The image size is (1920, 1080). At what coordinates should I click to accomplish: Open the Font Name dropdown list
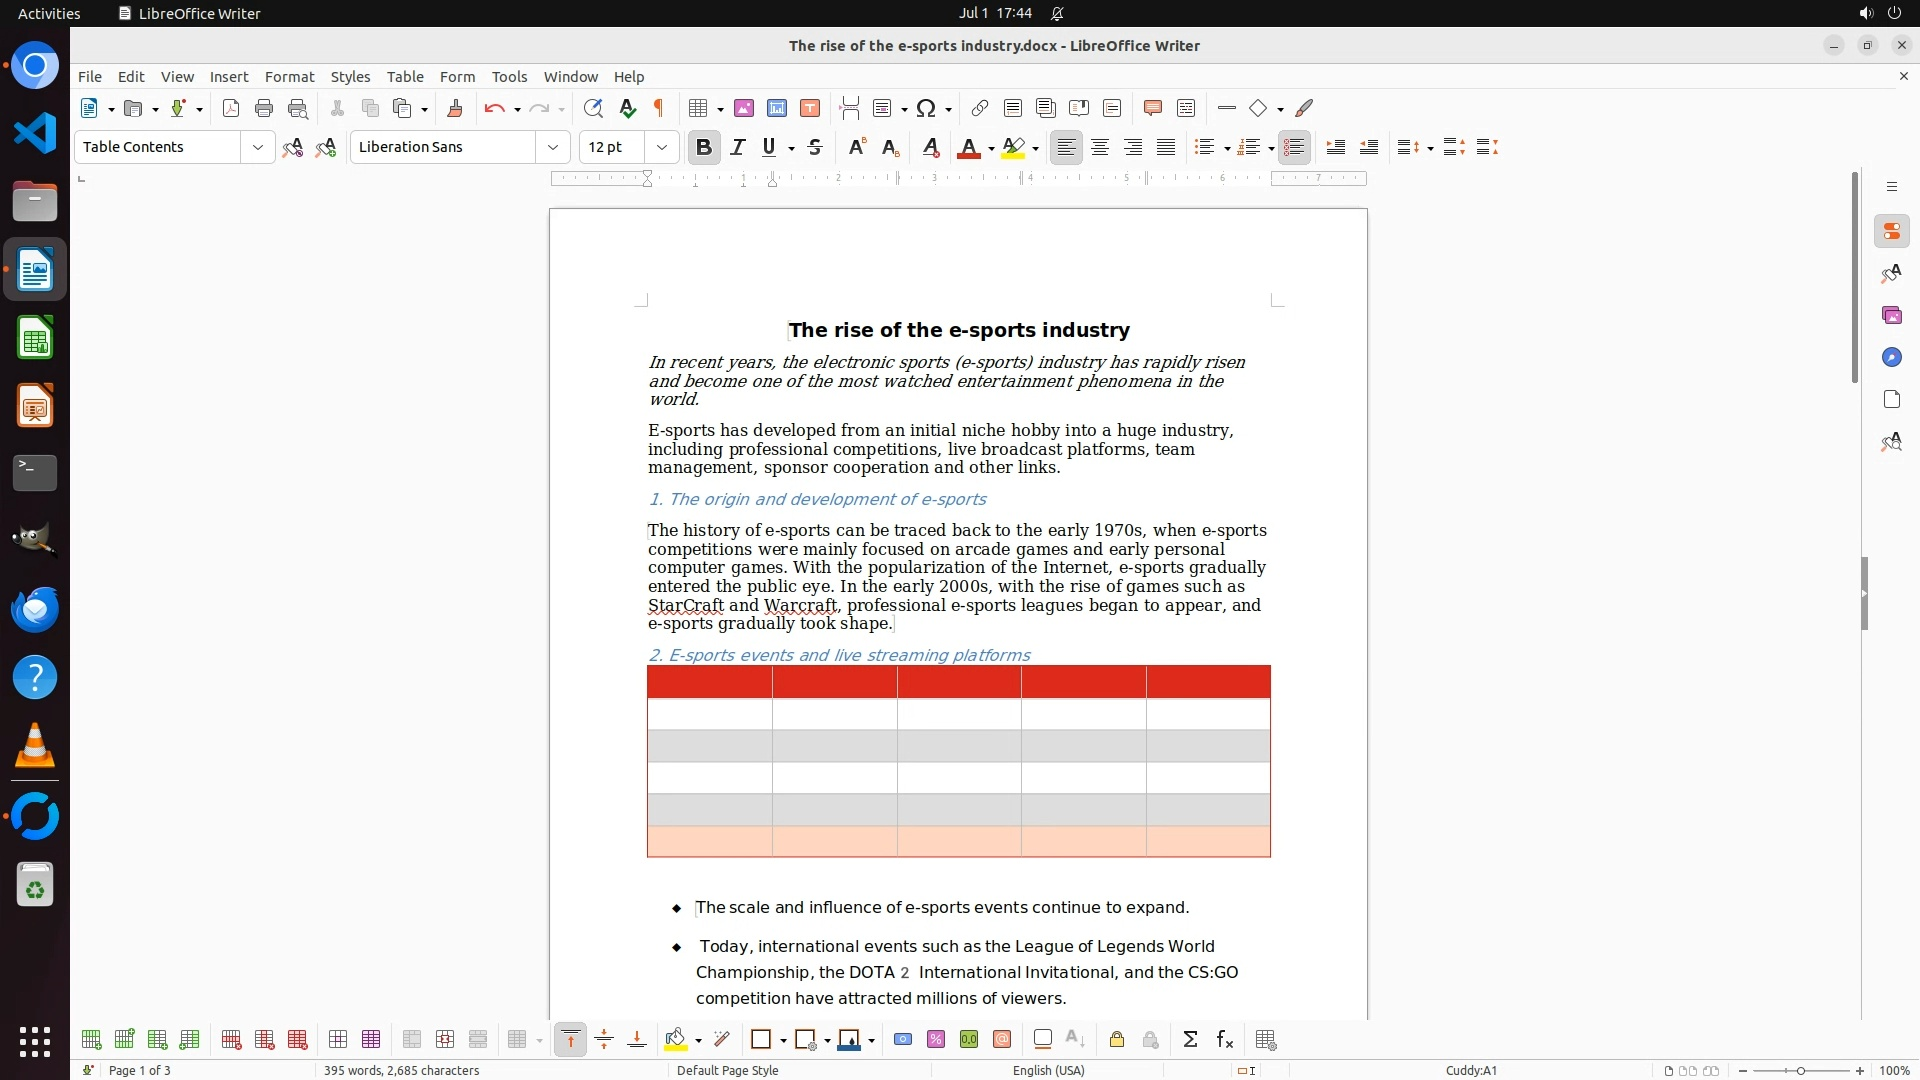(x=553, y=148)
